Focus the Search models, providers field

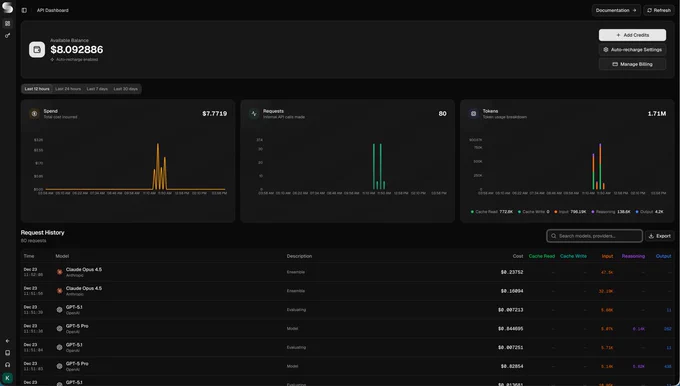click(x=594, y=236)
